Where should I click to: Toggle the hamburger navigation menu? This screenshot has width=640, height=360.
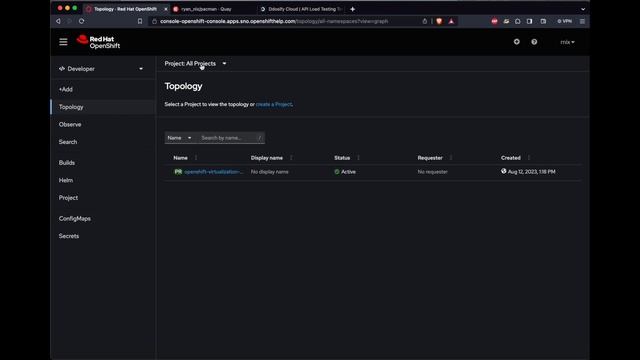63,42
